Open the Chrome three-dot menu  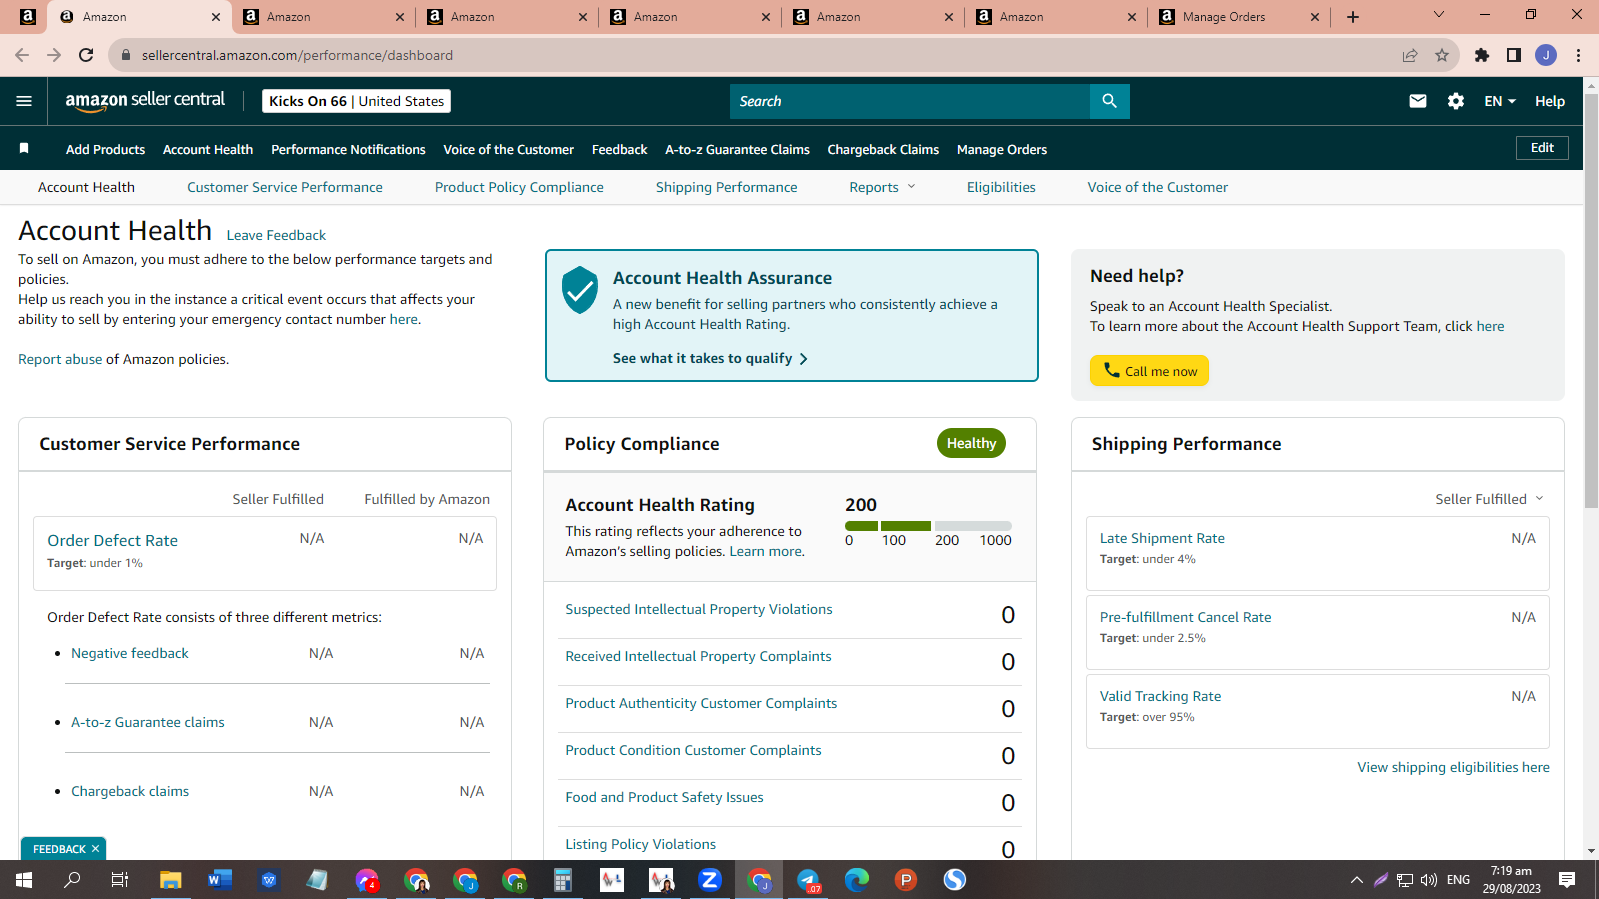[1578, 55]
